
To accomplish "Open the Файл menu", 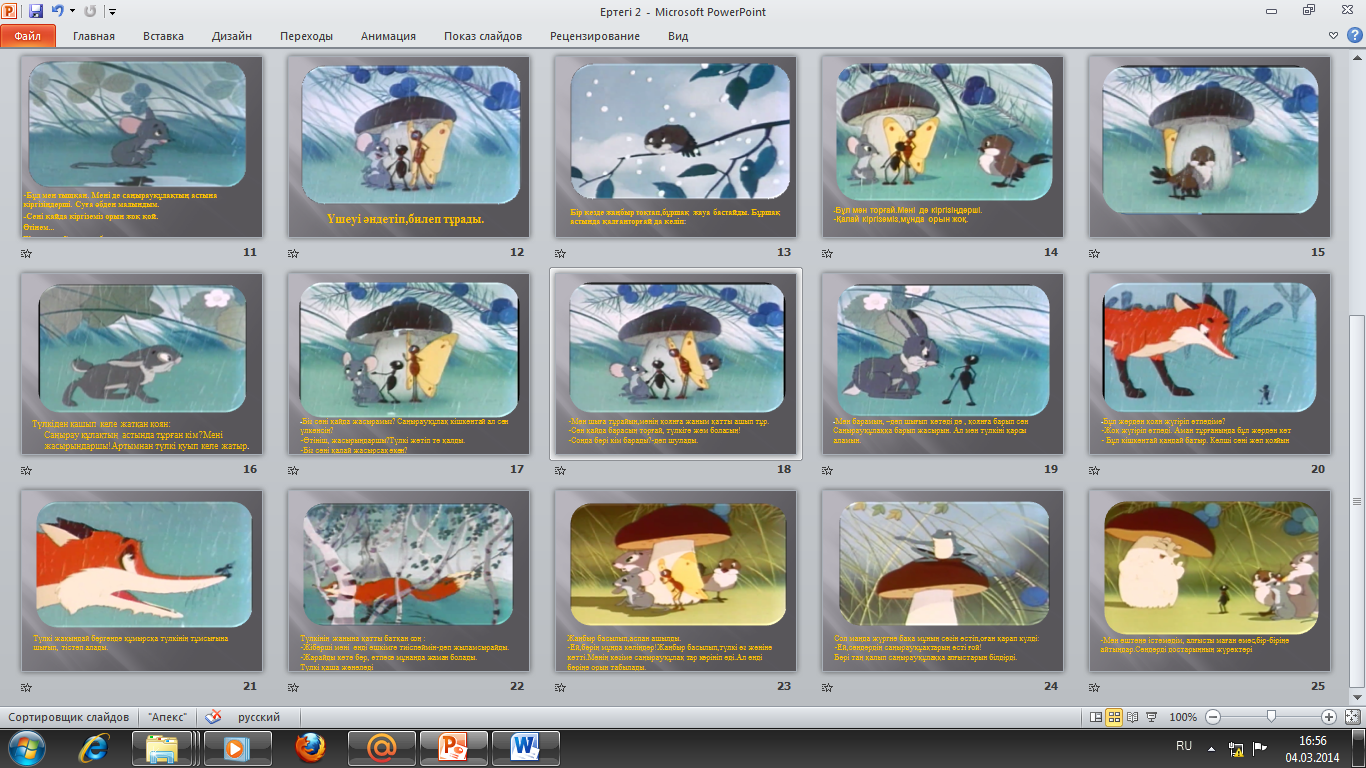I will point(27,36).
